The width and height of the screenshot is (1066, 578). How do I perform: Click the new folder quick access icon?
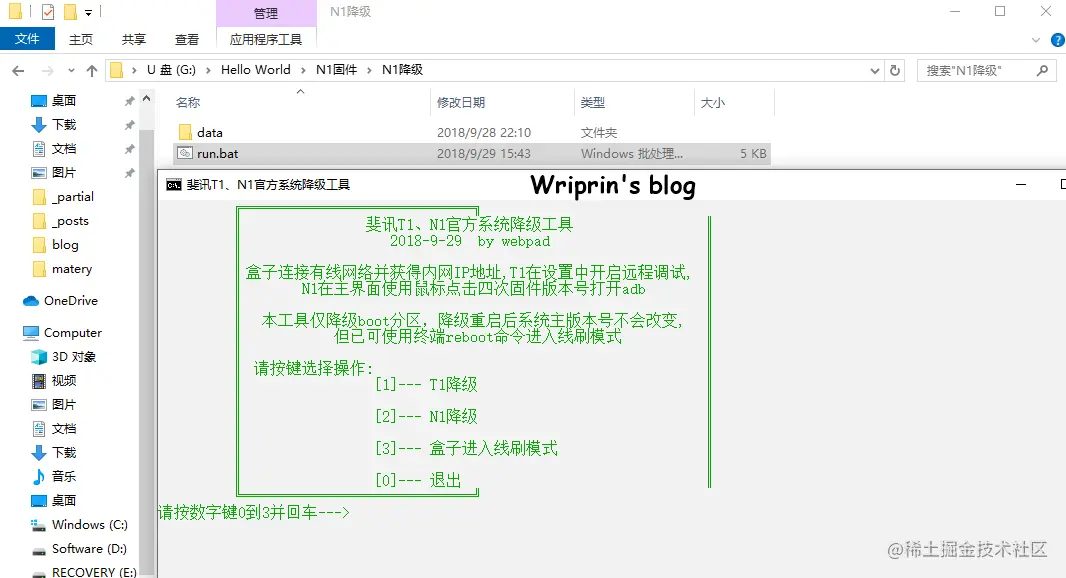(x=69, y=12)
